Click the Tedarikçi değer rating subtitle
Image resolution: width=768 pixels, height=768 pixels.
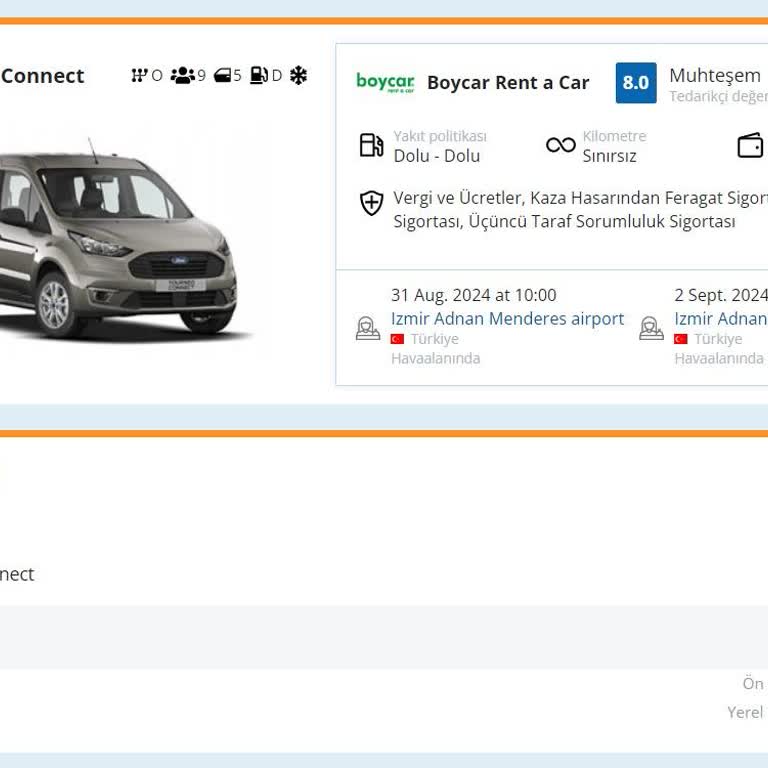(x=719, y=96)
